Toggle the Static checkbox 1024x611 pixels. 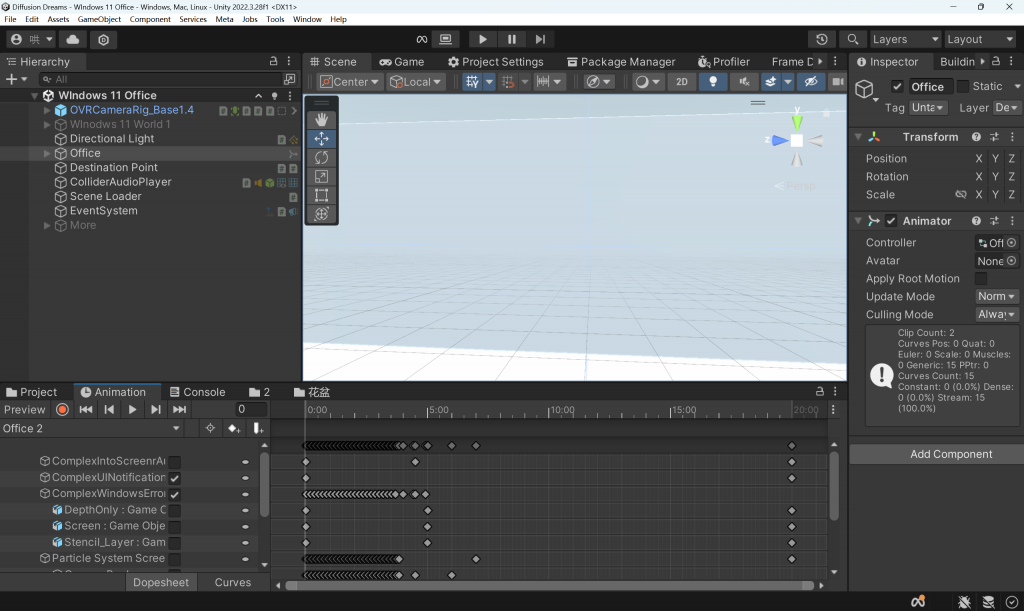pyautogui.click(x=963, y=86)
